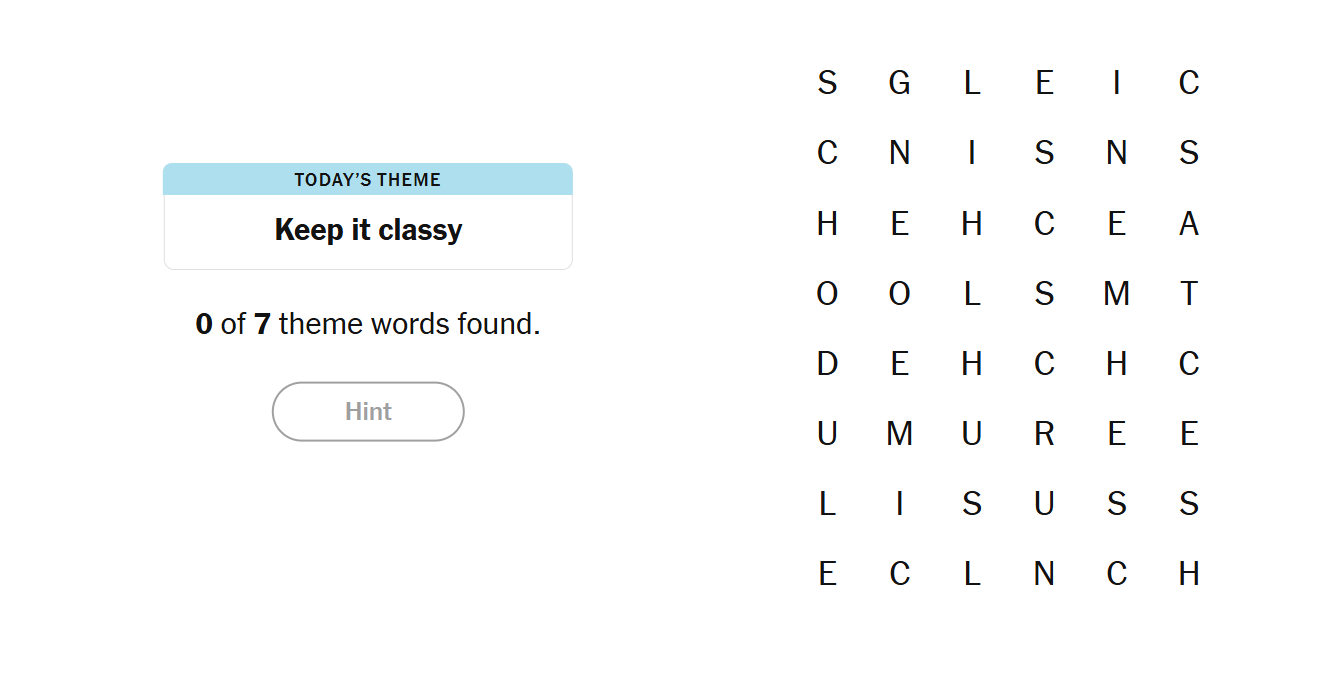Click the 'Keep it classy' theme title
1335x686 pixels.
coord(368,230)
